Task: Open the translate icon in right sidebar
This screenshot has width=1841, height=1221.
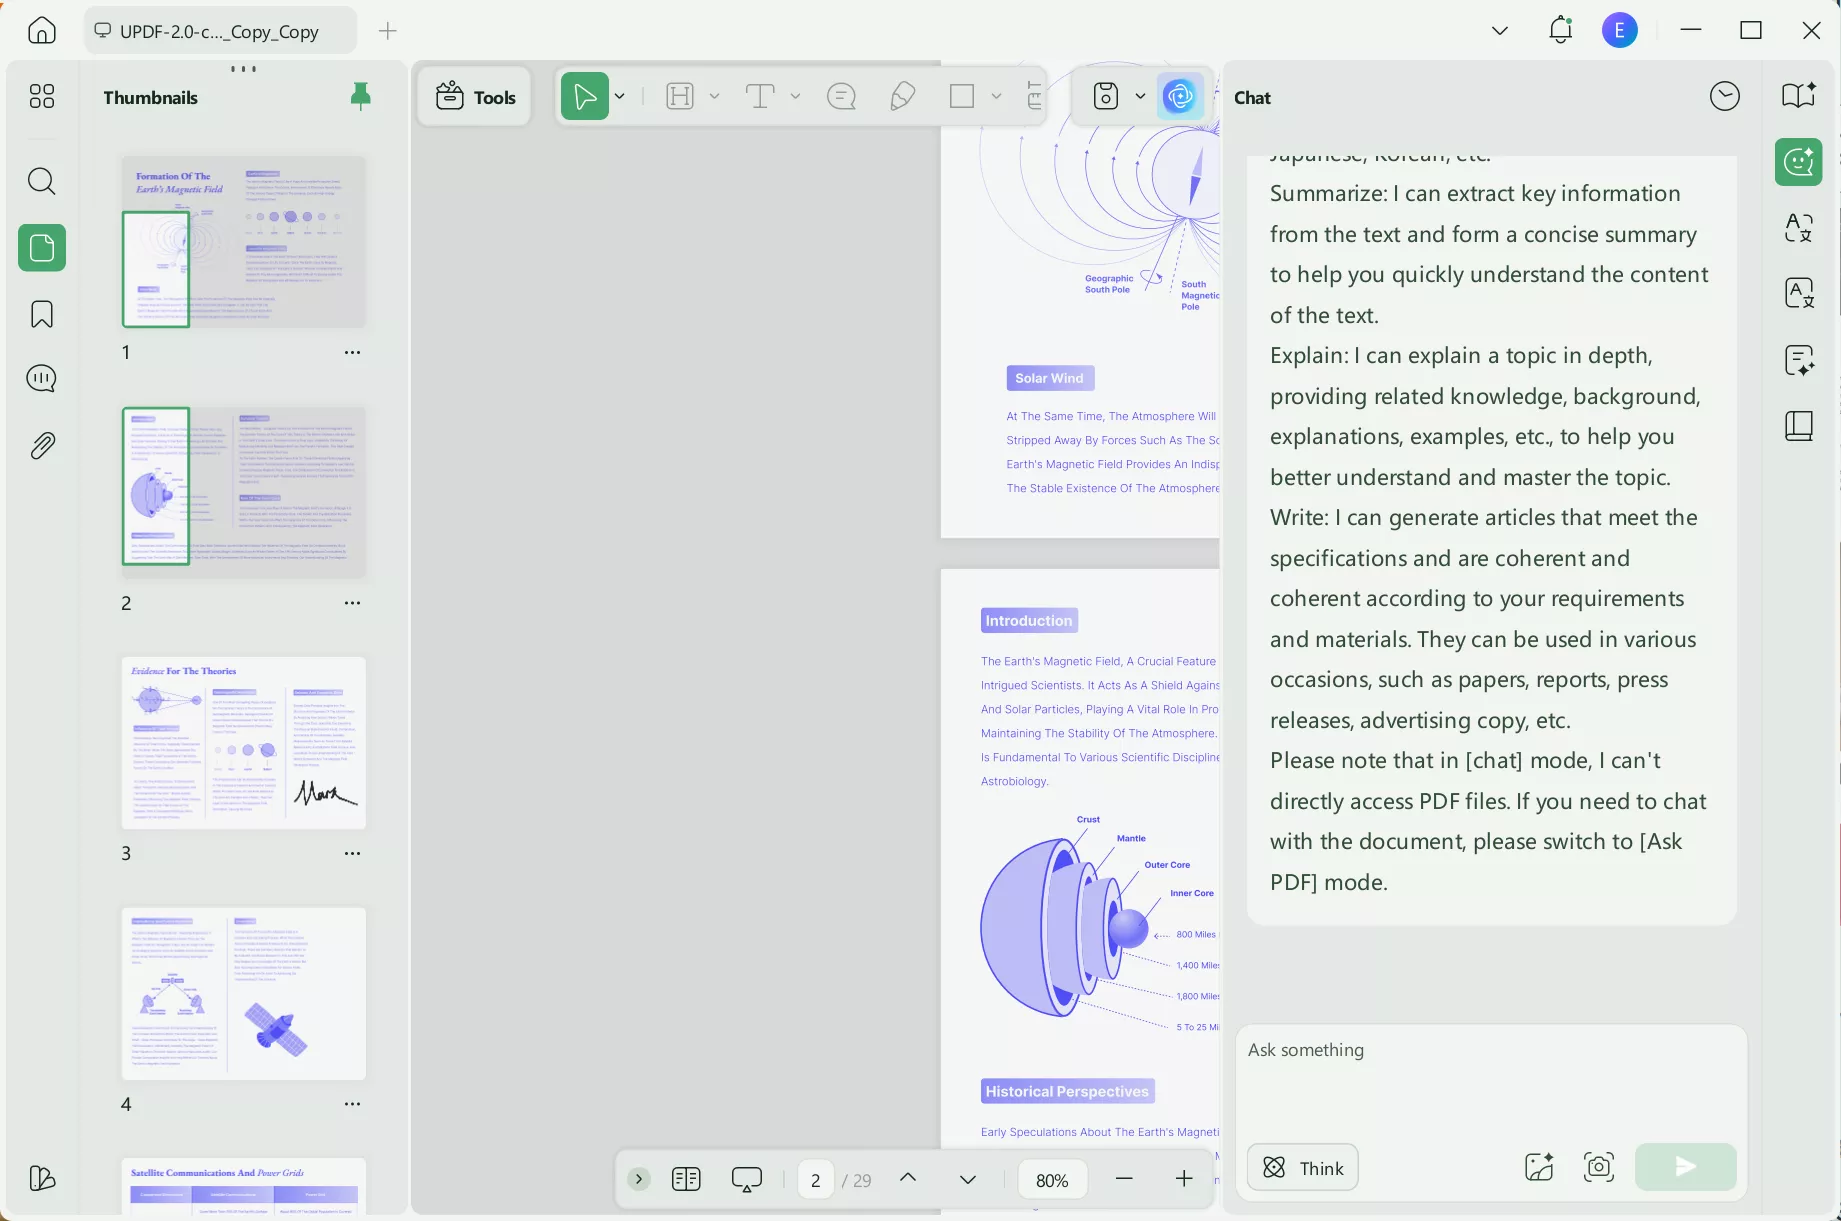Action: [x=1799, y=228]
